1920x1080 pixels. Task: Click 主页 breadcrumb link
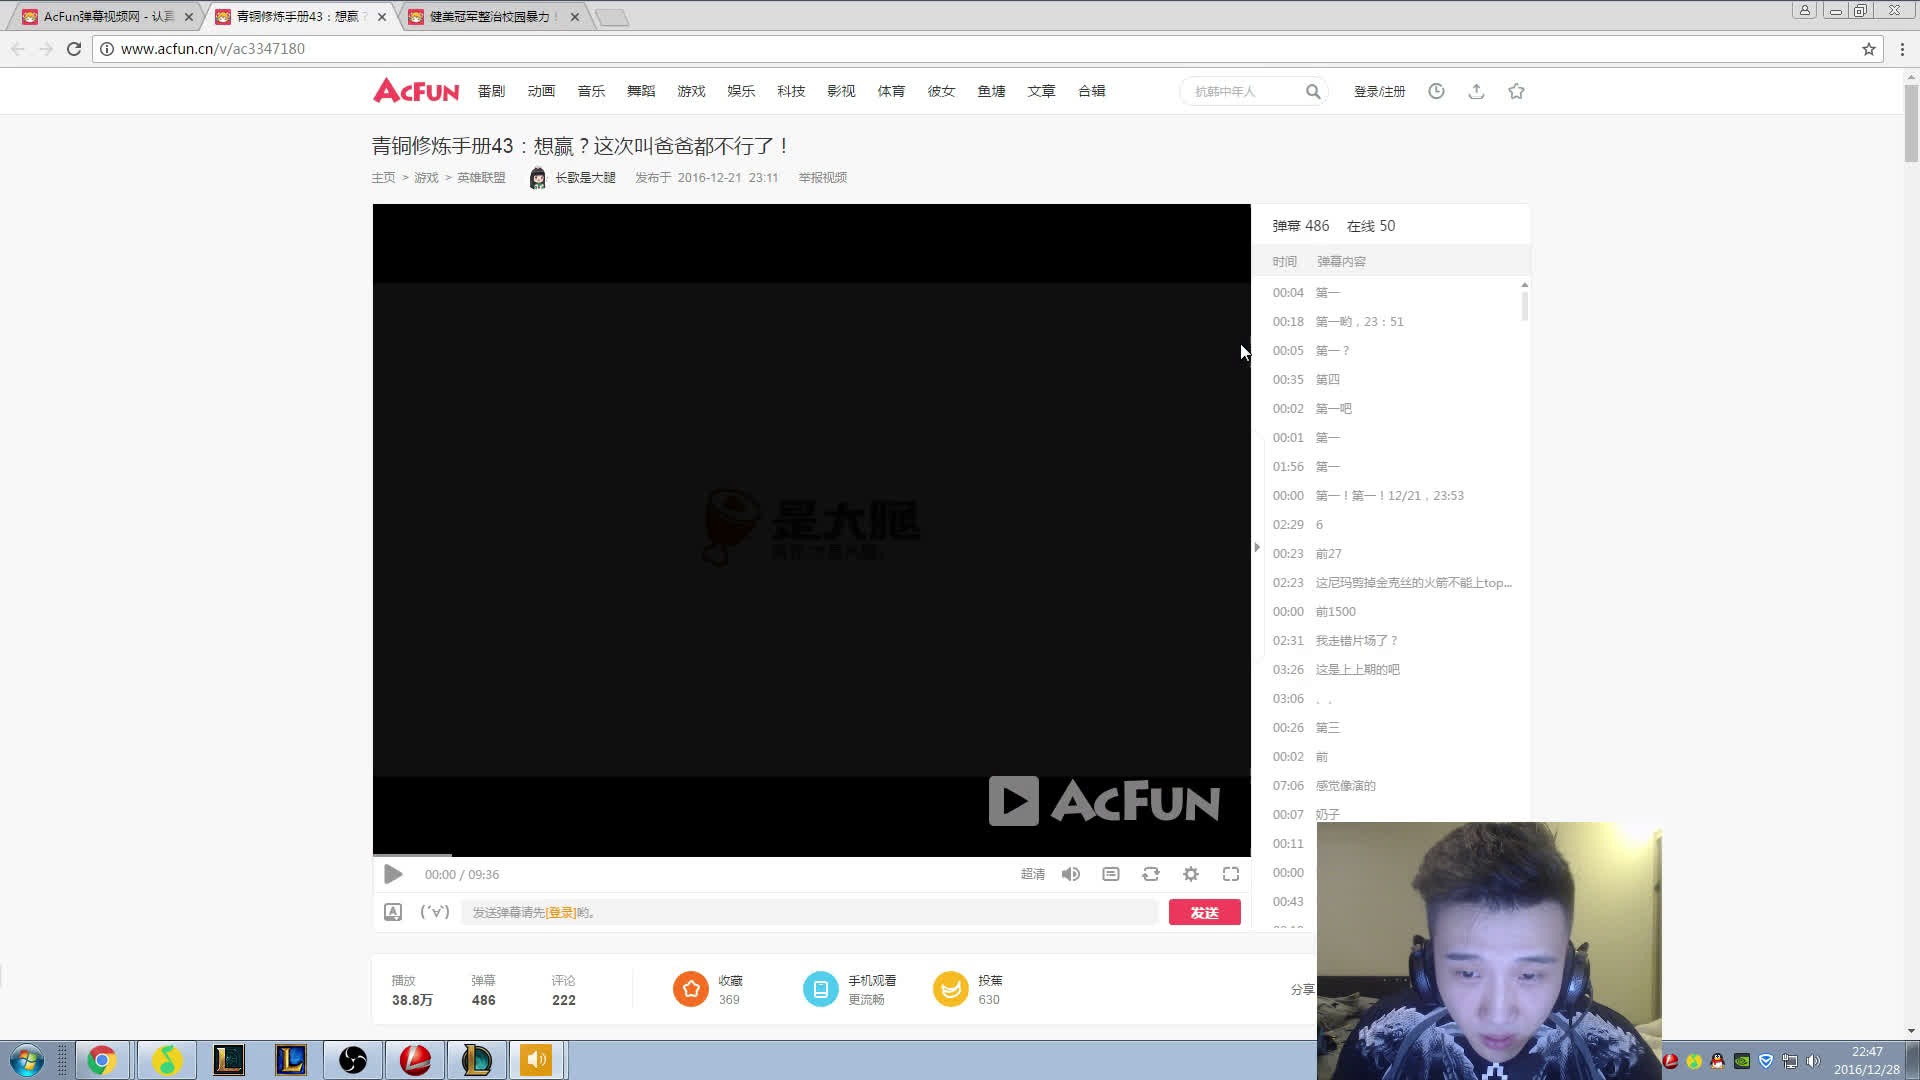click(x=384, y=178)
